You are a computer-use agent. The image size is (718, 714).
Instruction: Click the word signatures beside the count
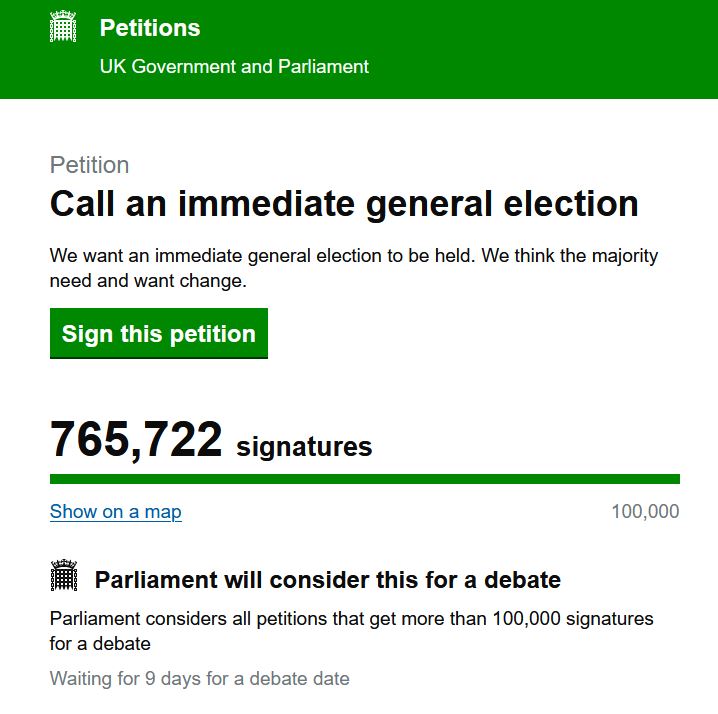pos(304,446)
